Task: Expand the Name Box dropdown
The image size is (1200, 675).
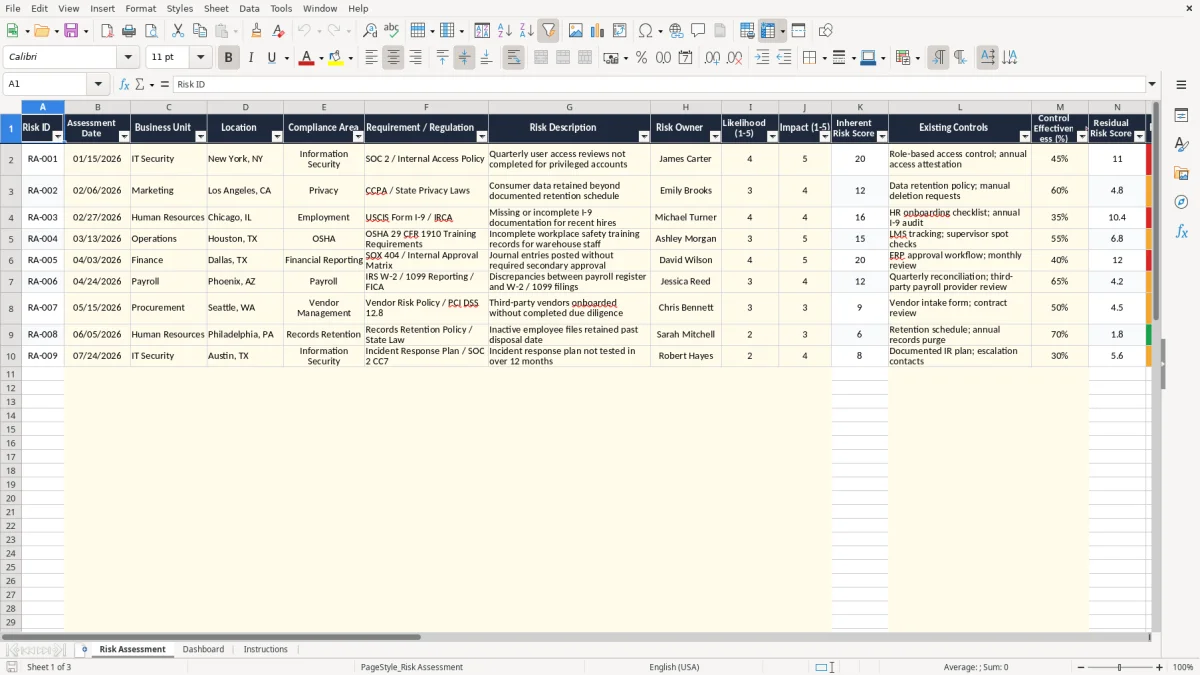Action: click(98, 84)
